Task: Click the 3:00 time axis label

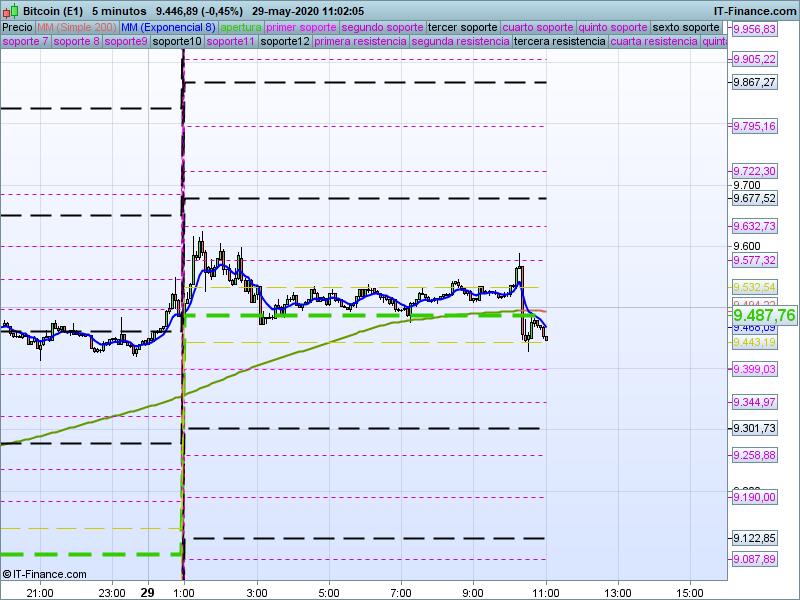Action: click(257, 593)
